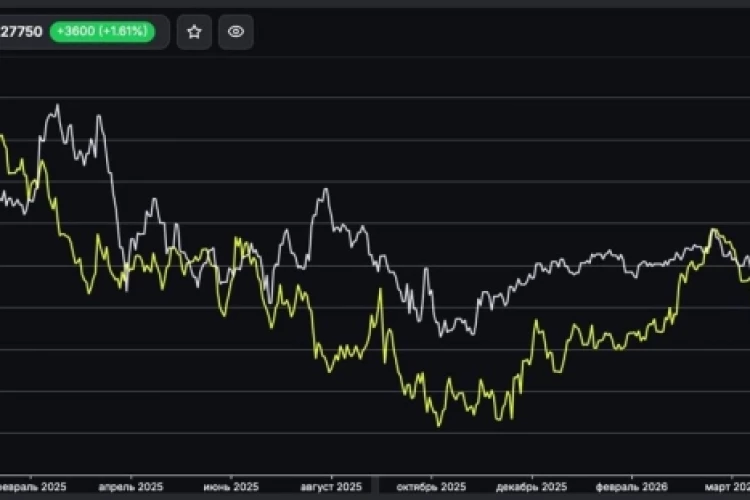
Task: Click the green +3600 (+1.61%) badge
Action: coord(102,32)
